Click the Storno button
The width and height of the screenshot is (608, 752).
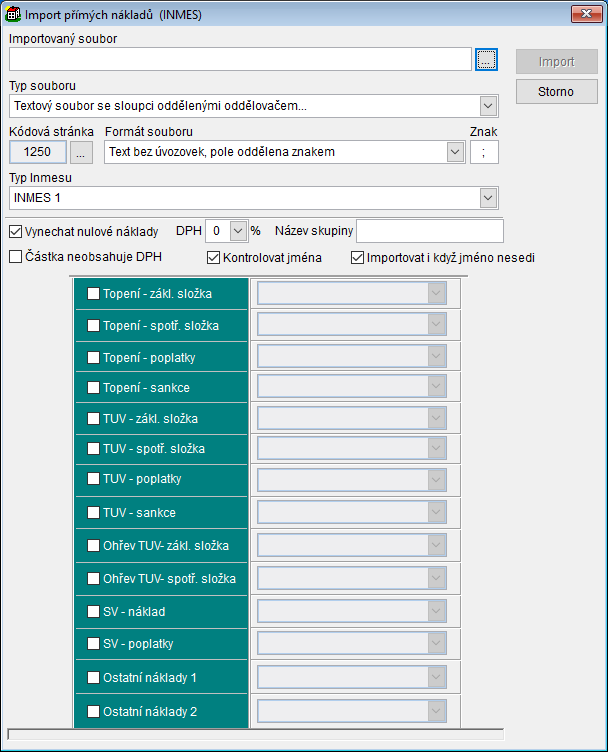click(557, 92)
